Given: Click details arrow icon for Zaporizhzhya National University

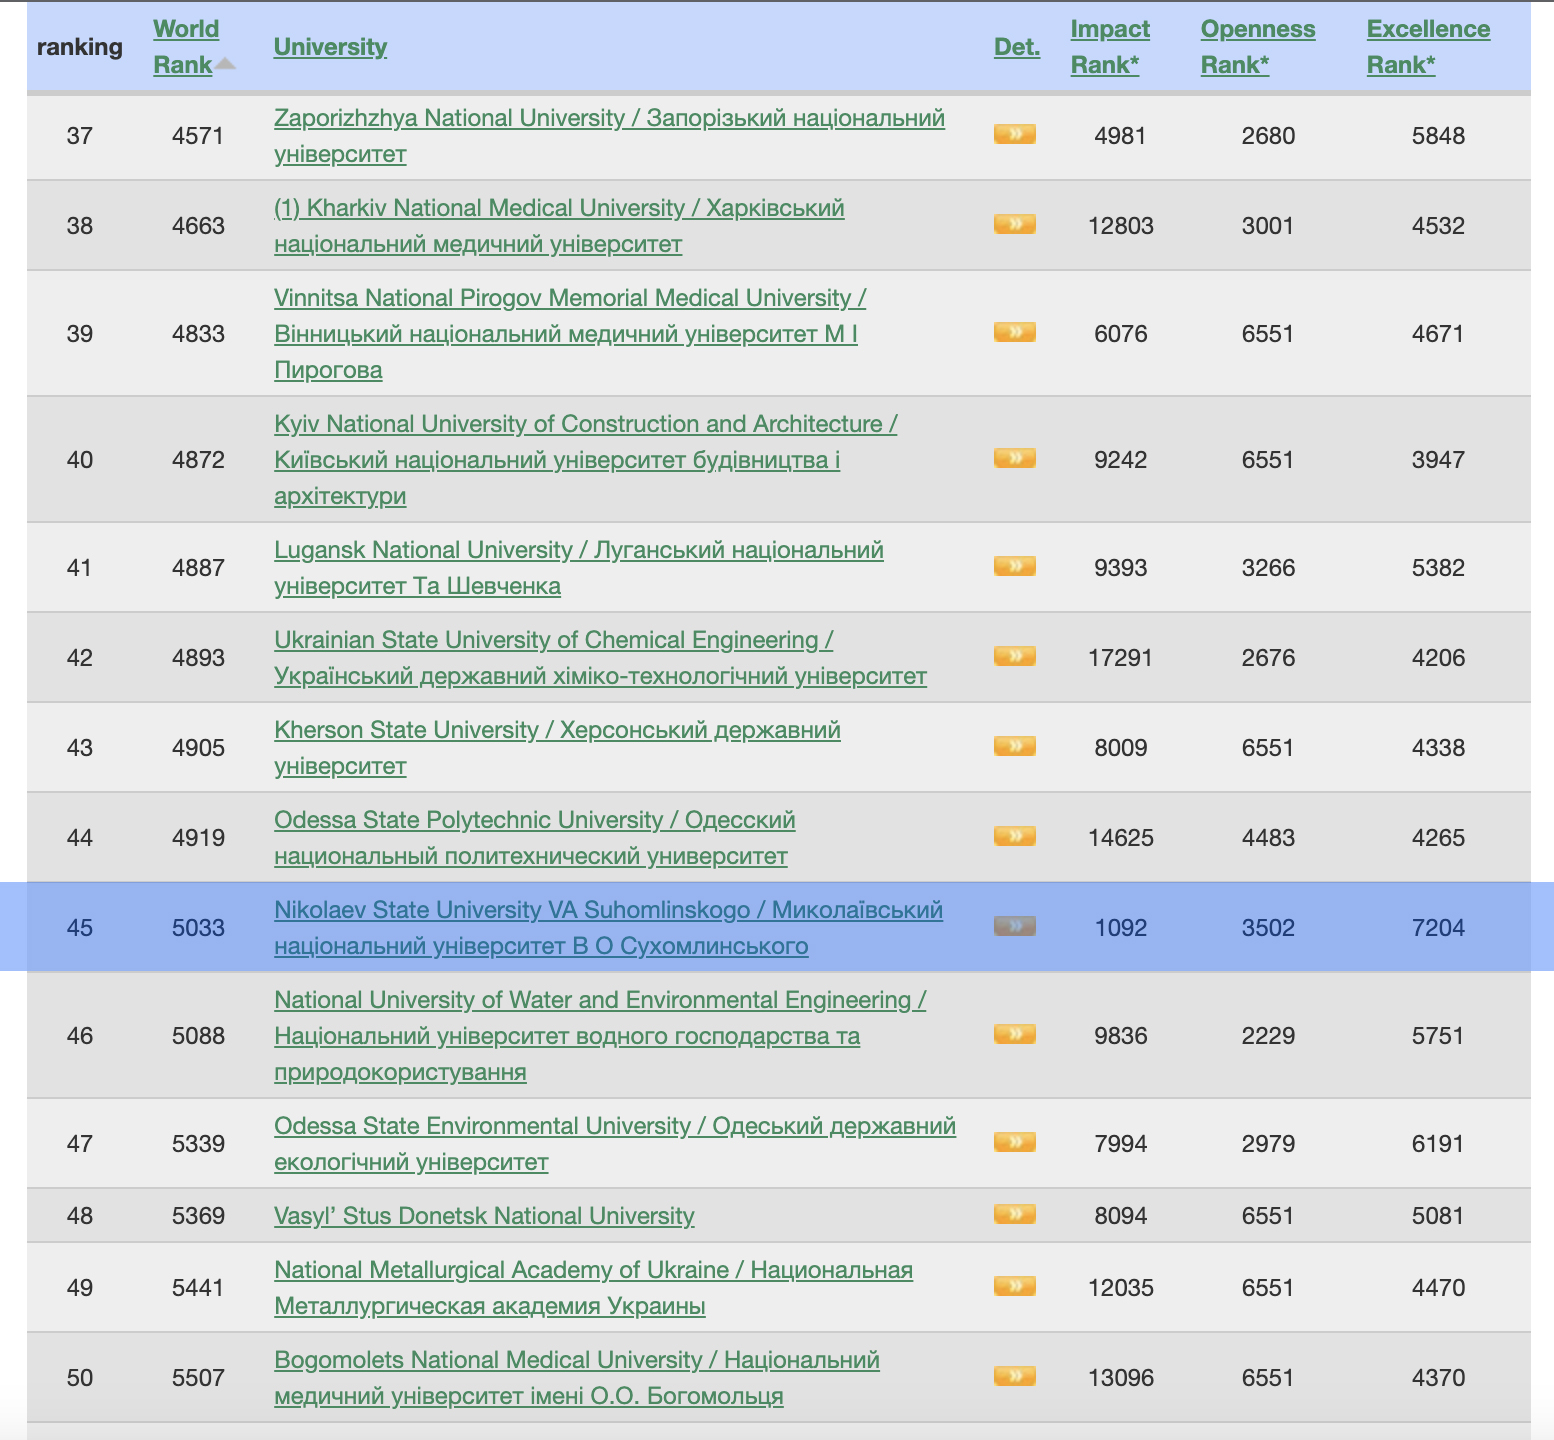Looking at the screenshot, I should pos(1014,134).
